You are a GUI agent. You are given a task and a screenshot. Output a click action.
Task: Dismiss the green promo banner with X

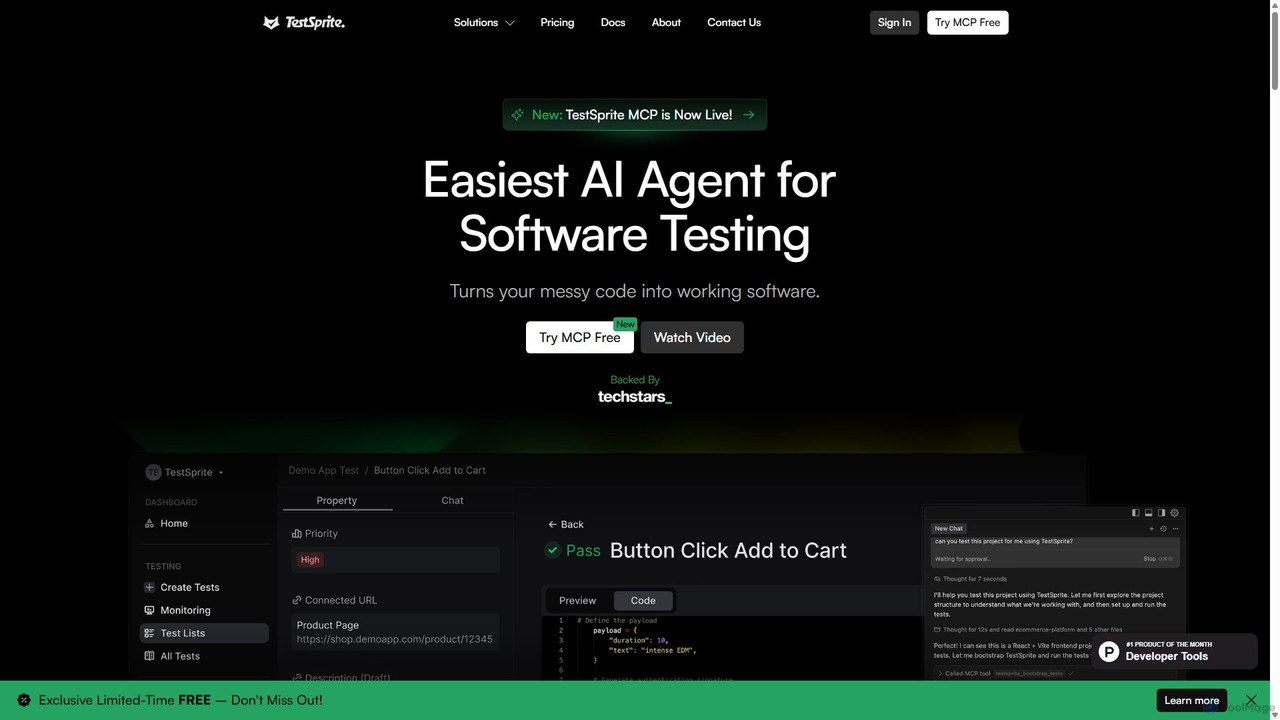(1251, 700)
